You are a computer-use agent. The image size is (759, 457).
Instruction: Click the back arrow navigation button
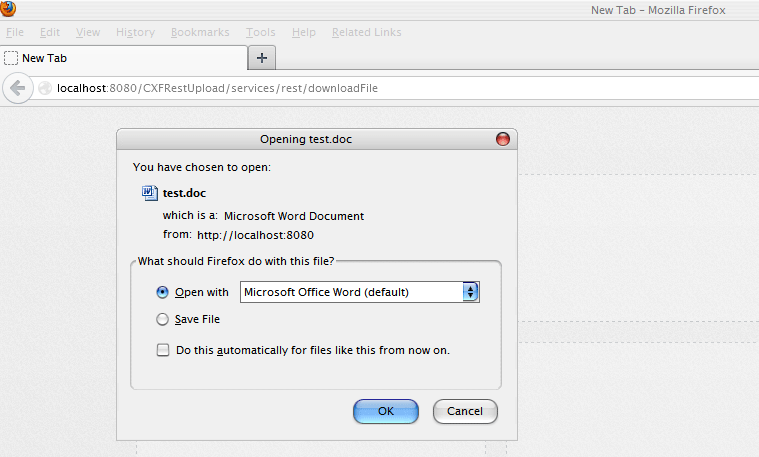pyautogui.click(x=17, y=88)
